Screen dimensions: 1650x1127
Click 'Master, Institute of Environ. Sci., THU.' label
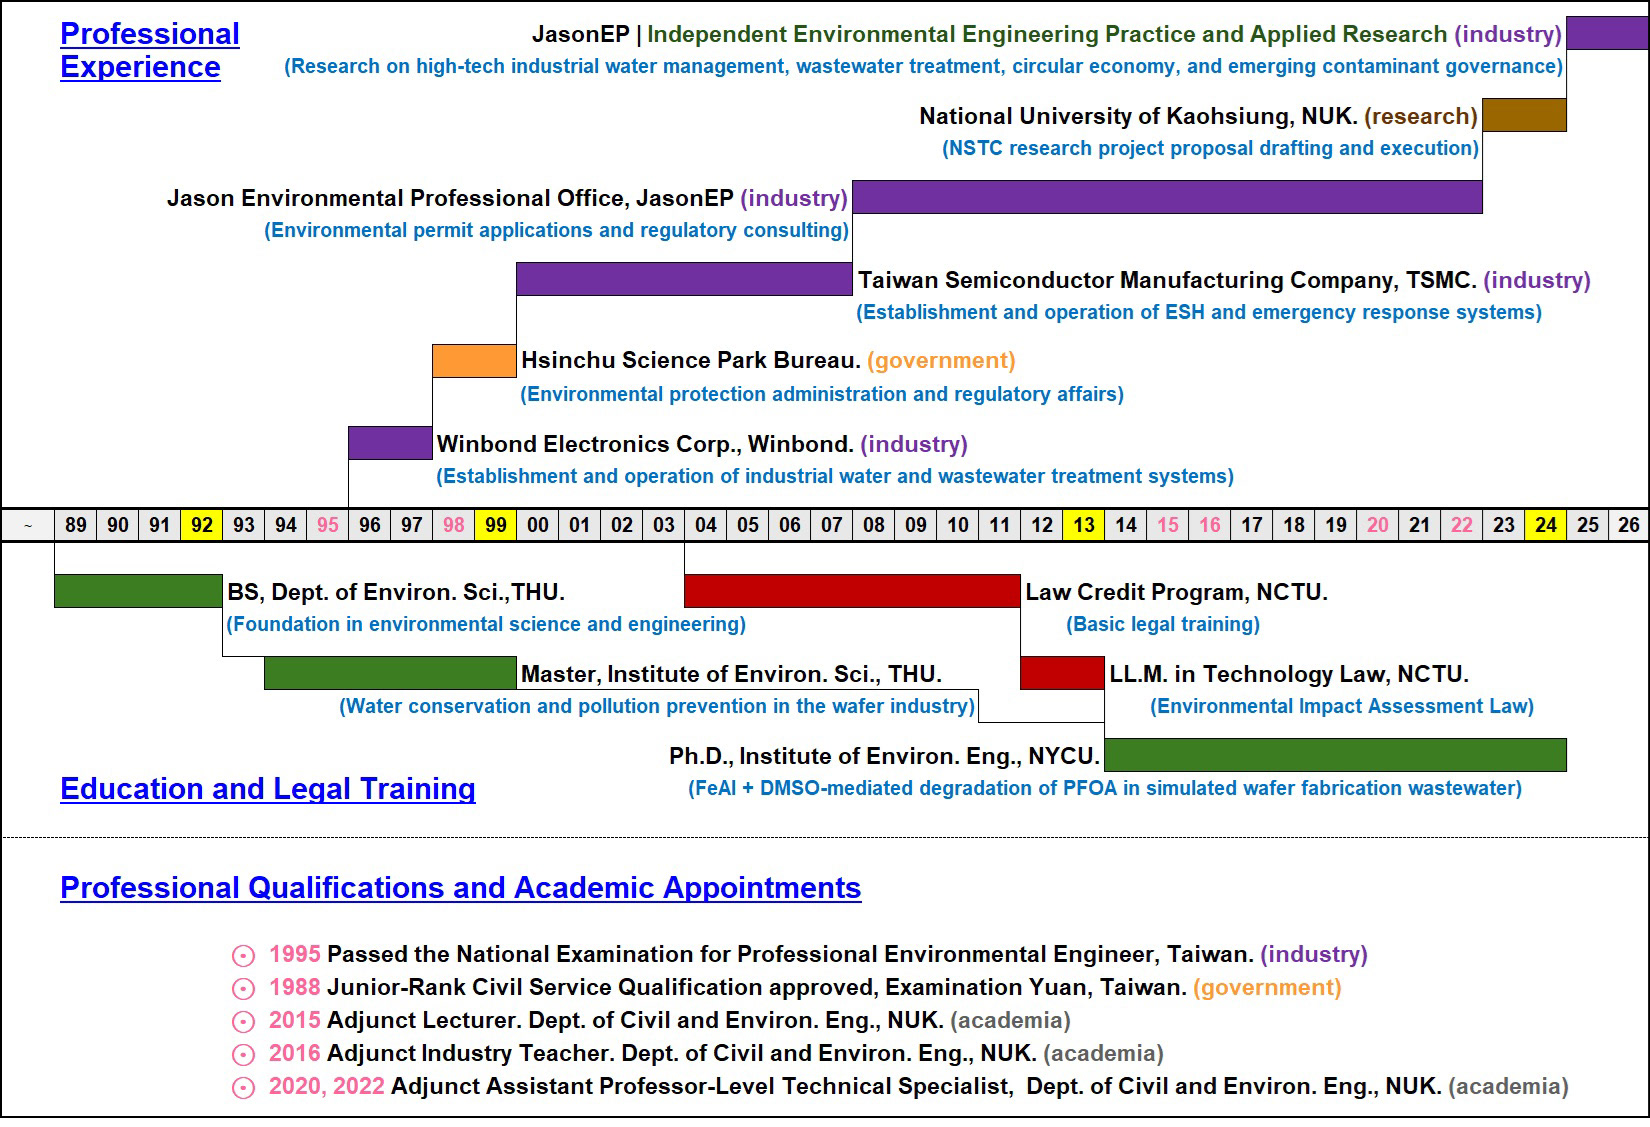pos(731,674)
